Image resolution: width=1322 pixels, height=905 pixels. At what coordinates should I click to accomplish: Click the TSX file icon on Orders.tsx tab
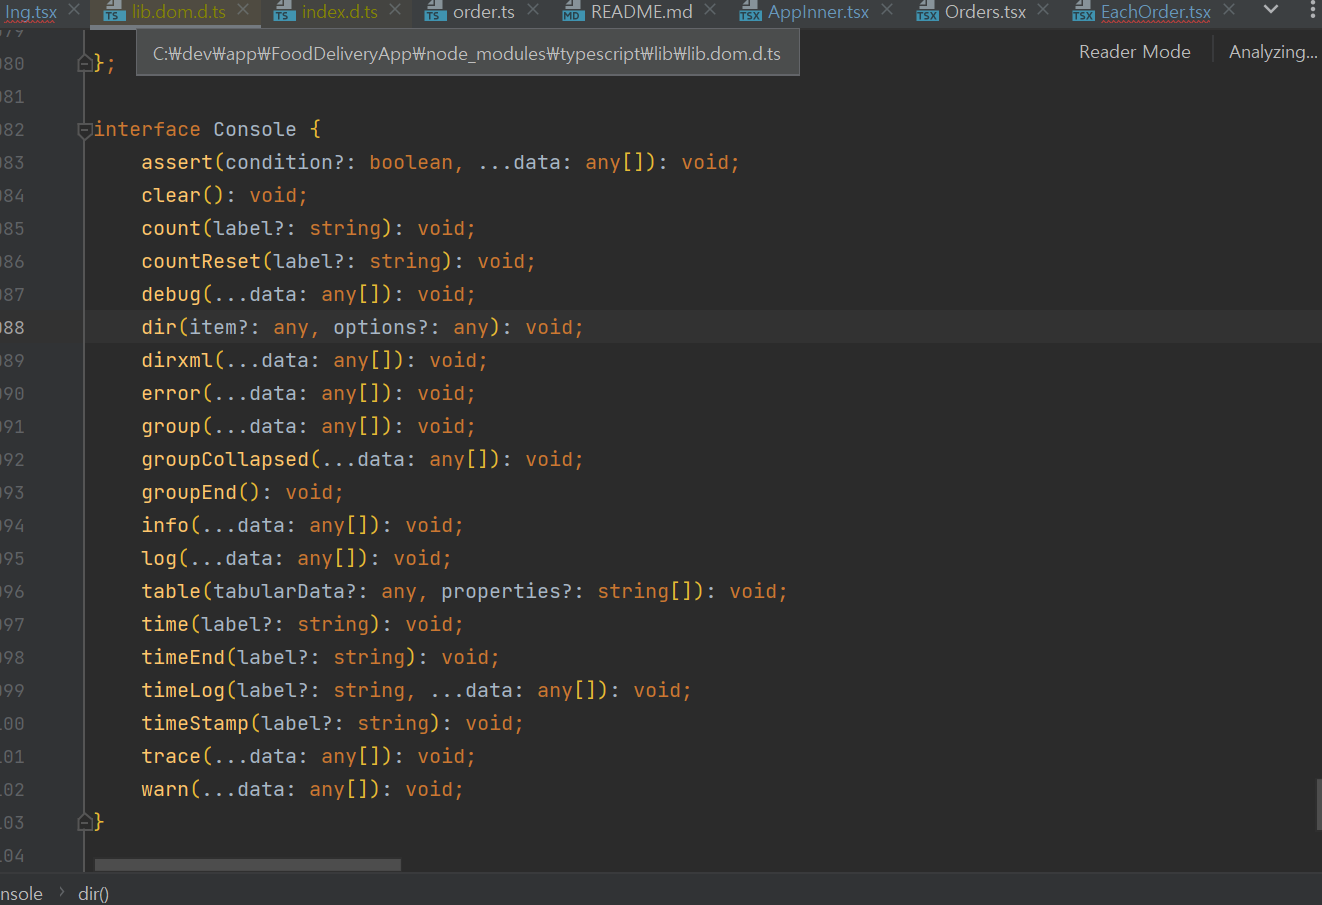(x=927, y=12)
